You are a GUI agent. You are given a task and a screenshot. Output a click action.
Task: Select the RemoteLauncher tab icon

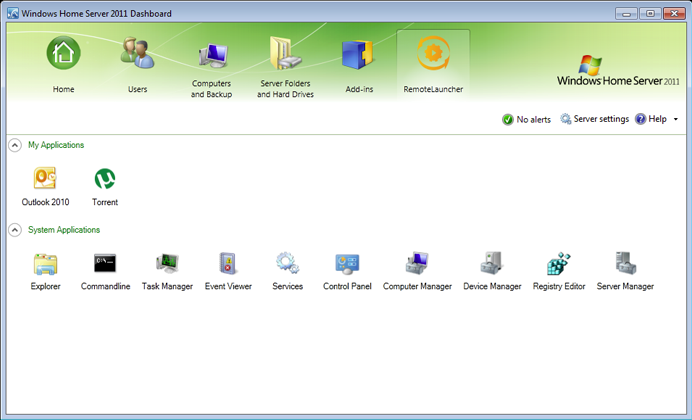(433, 53)
